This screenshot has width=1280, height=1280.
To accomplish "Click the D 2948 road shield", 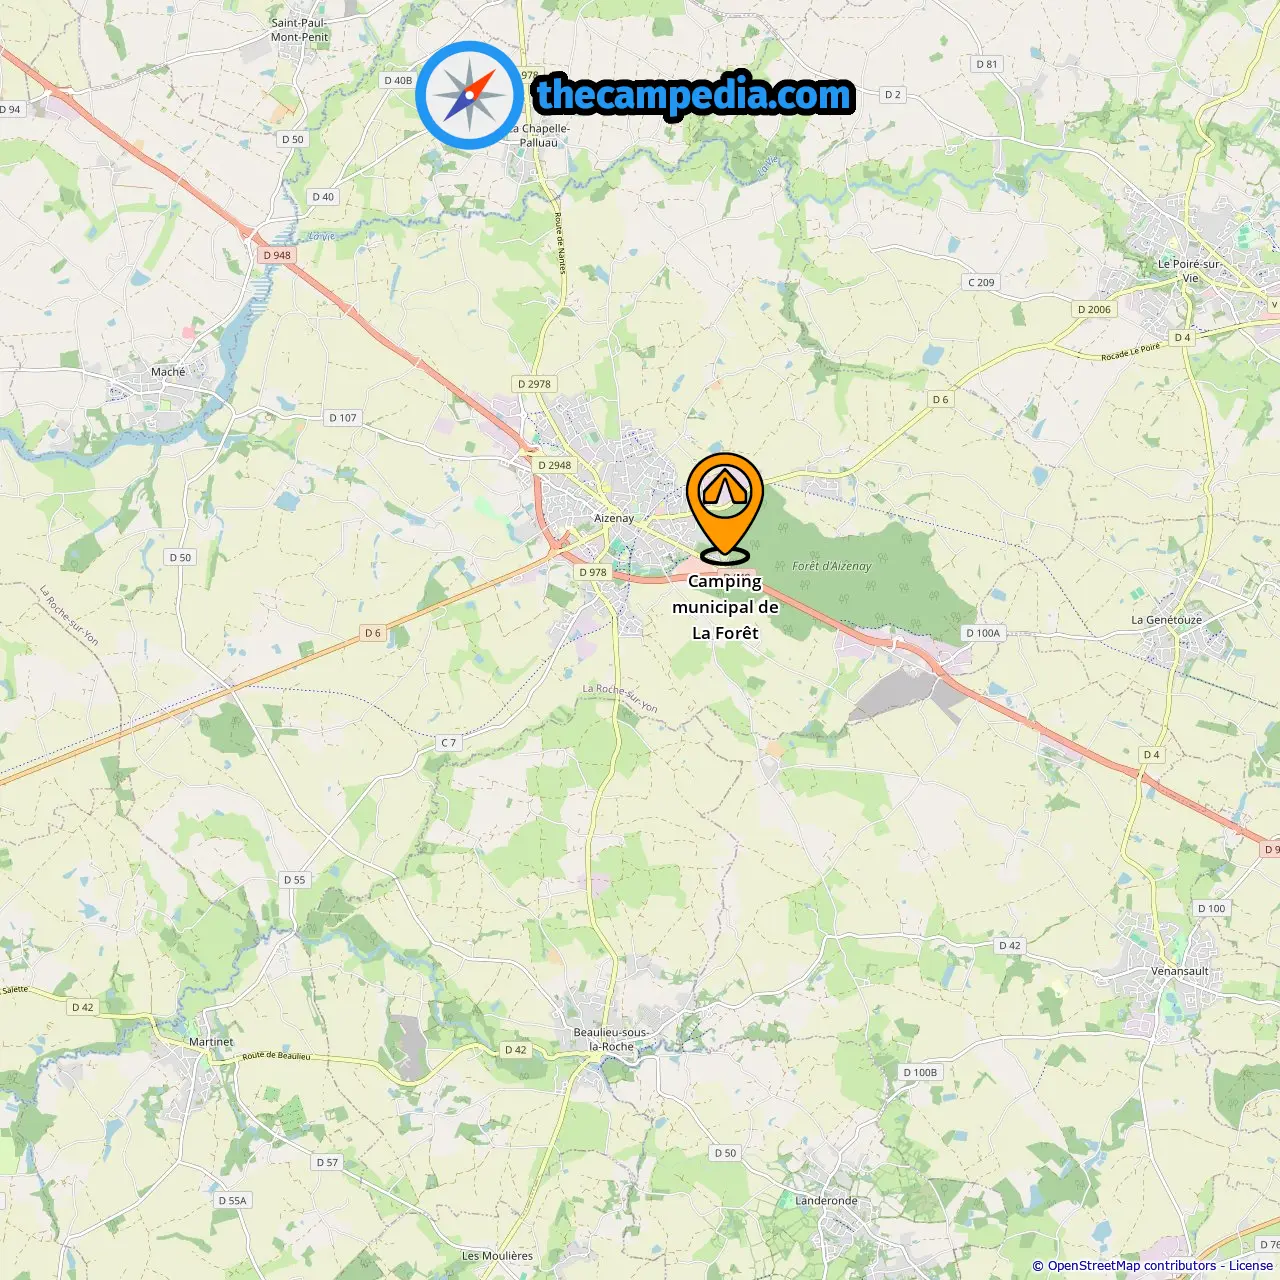I will pos(555,465).
